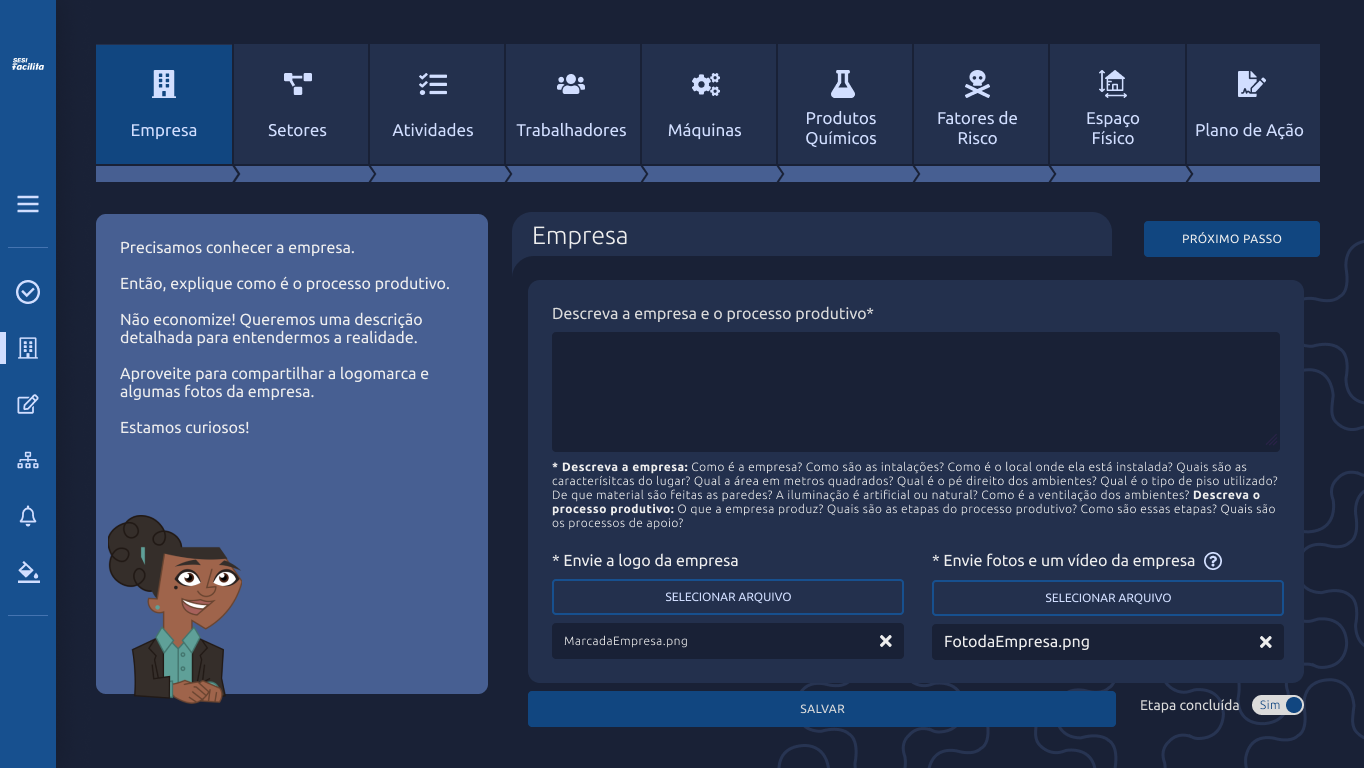Click the Empresa section heading
The height and width of the screenshot is (768, 1364).
coord(580,236)
